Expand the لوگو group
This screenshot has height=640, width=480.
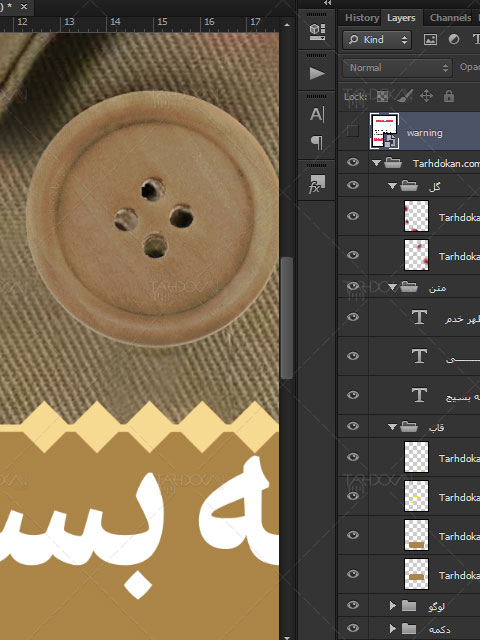(393, 606)
